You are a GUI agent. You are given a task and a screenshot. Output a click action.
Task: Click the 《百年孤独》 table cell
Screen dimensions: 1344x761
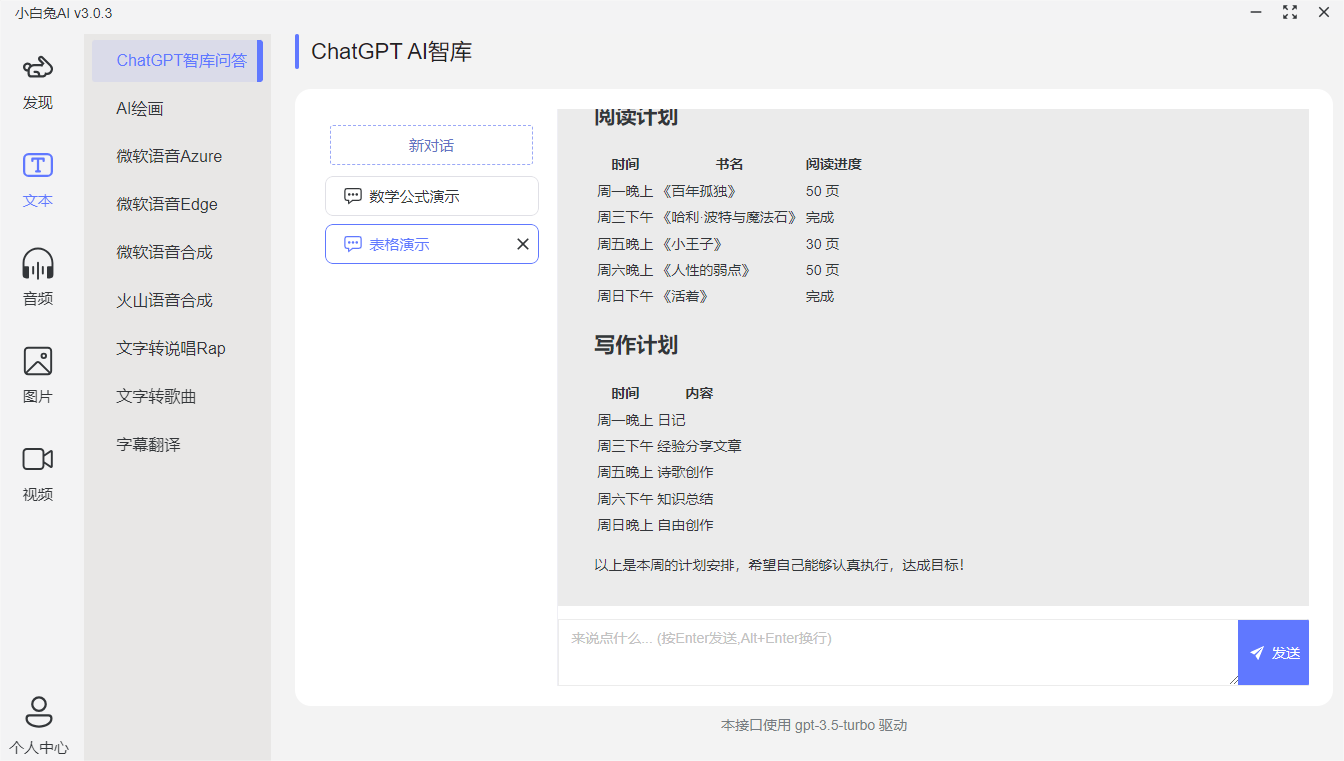pyautogui.click(x=698, y=191)
